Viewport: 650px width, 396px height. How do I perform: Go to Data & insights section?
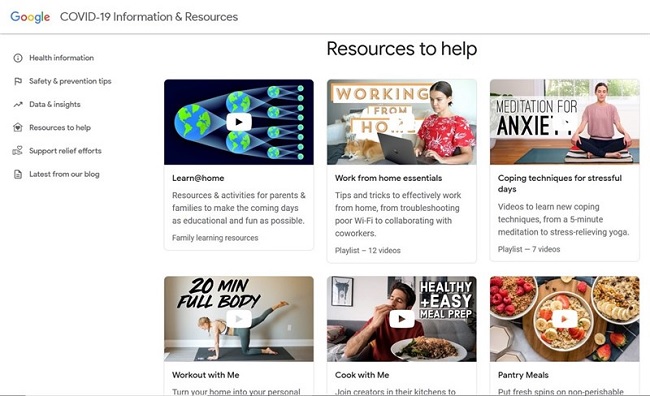tap(55, 104)
